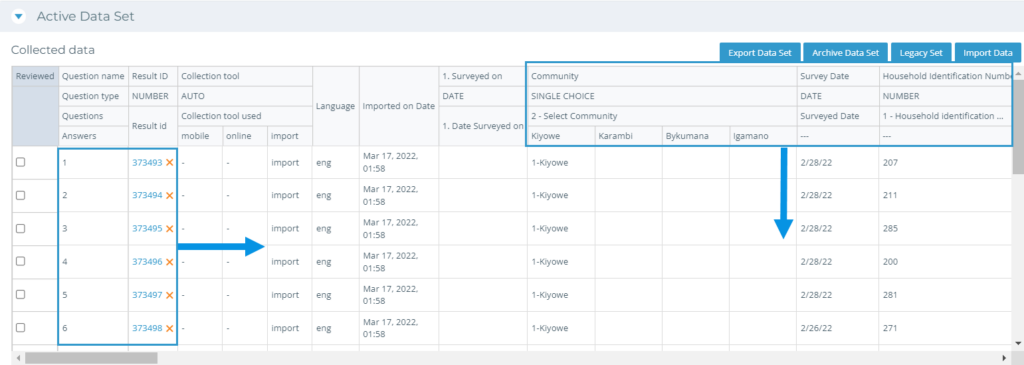Click the Archive Data Set button
This screenshot has width=1024, height=365.
(846, 53)
